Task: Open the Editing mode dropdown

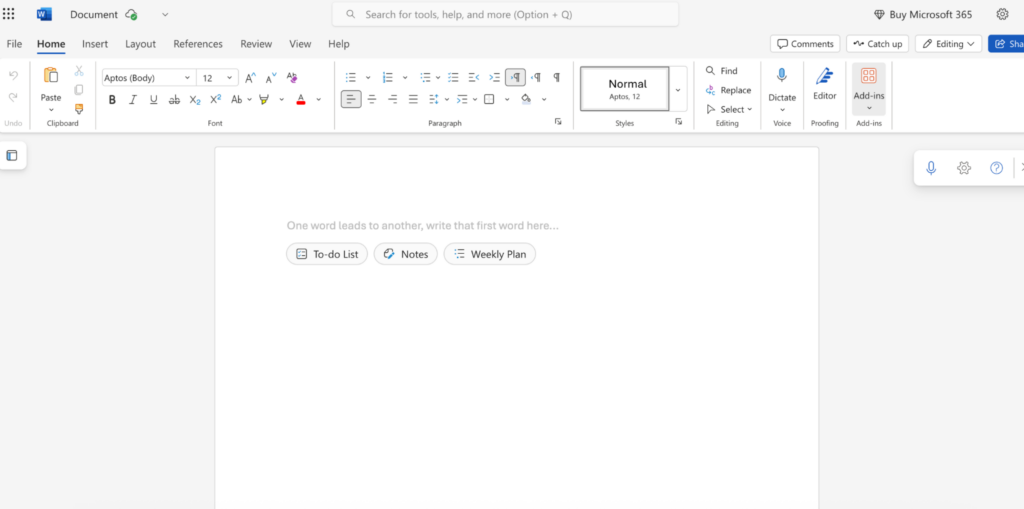Action: pos(948,44)
